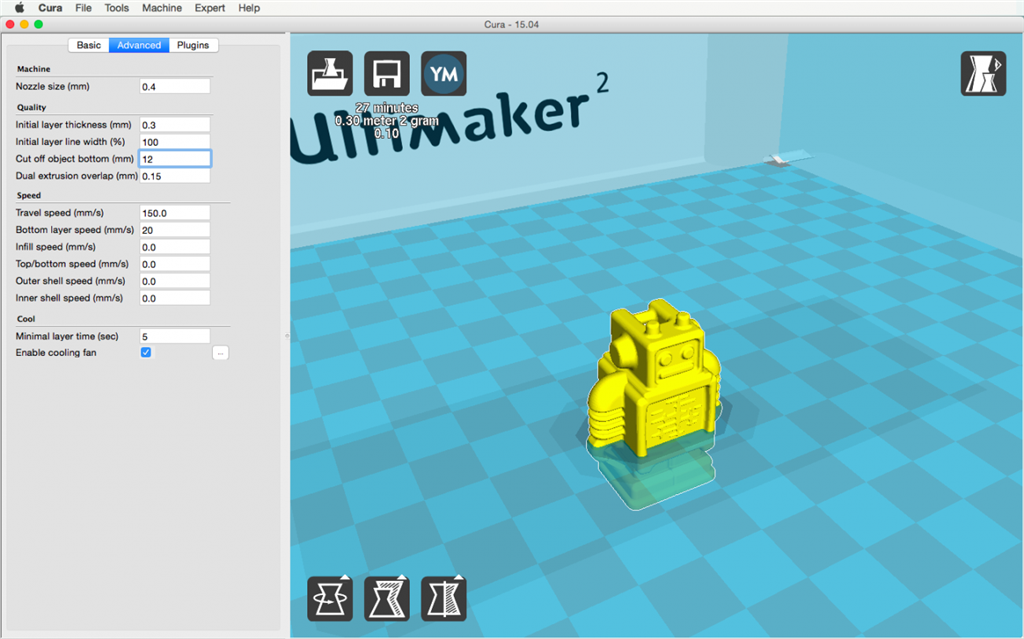Viewport: 1024px width, 639px height.
Task: Click the 'Cool' section heading
Action: coord(26,319)
